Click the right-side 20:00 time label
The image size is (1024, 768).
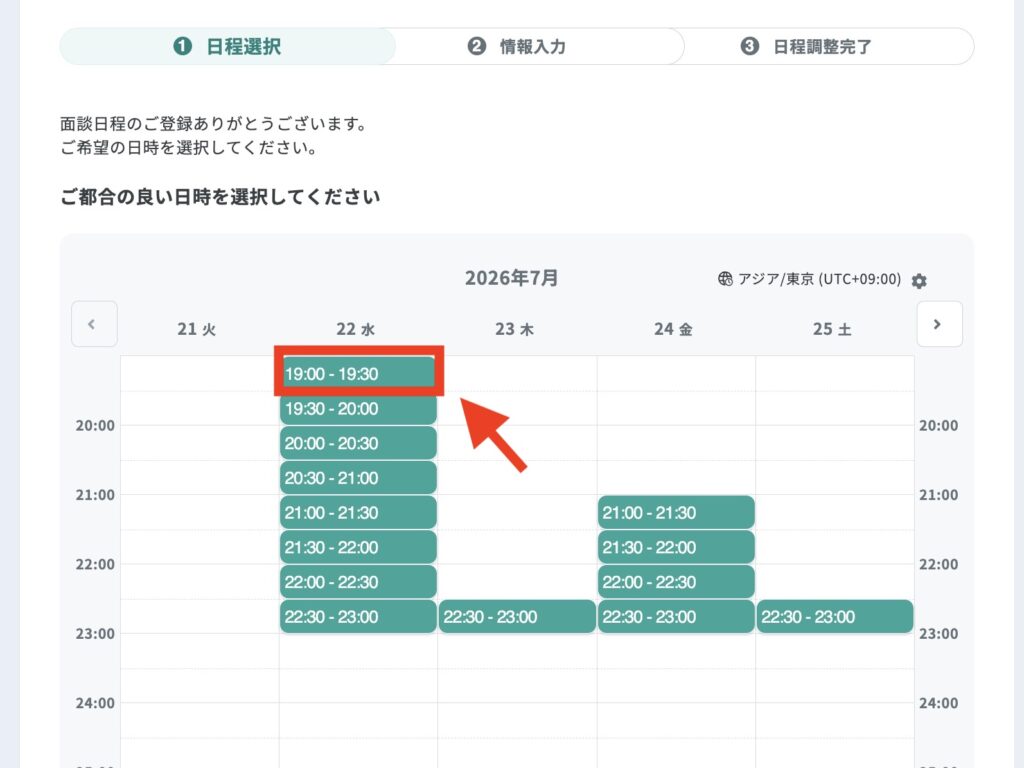[938, 426]
